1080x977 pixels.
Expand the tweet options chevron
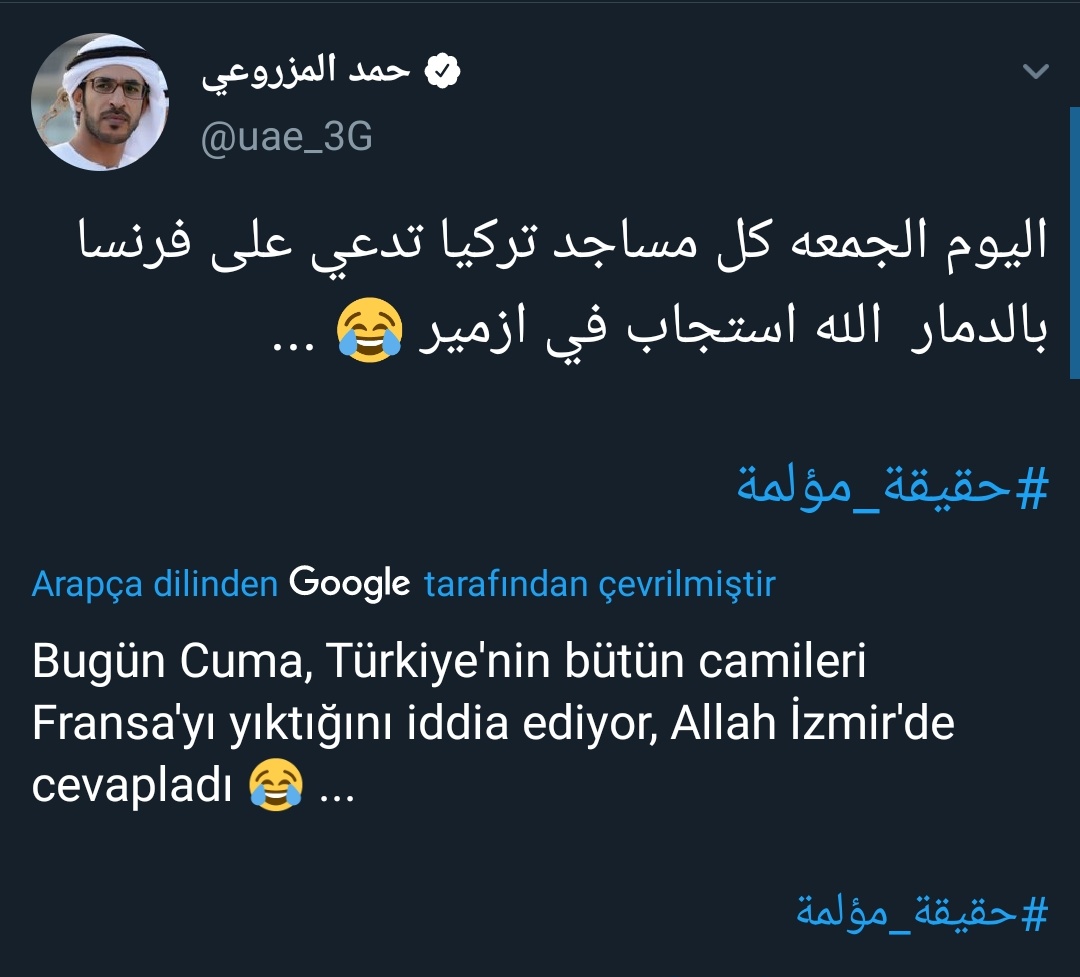pos(1036,72)
